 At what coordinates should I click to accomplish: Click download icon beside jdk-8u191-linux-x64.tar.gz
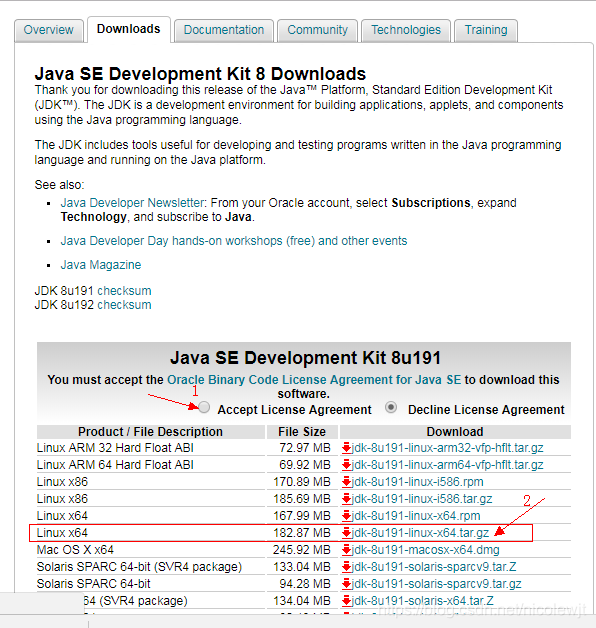click(x=346, y=533)
